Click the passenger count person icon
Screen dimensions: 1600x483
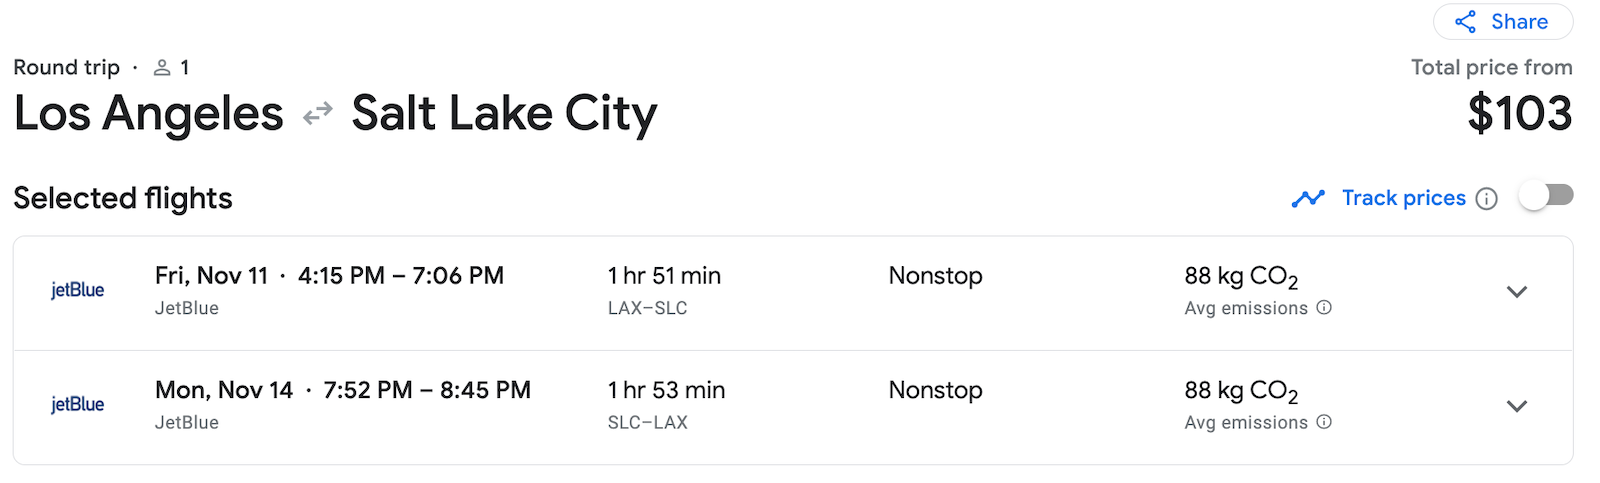tap(162, 68)
